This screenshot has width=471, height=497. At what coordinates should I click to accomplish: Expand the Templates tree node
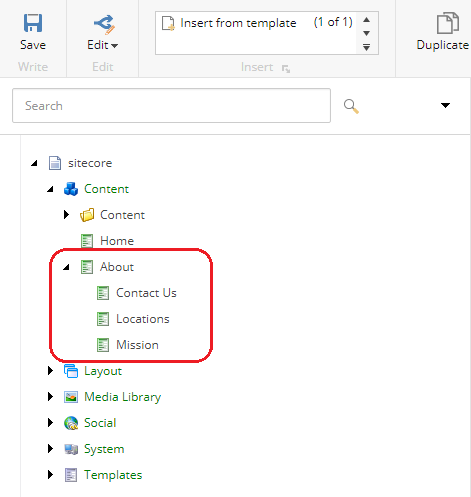[x=50, y=475]
